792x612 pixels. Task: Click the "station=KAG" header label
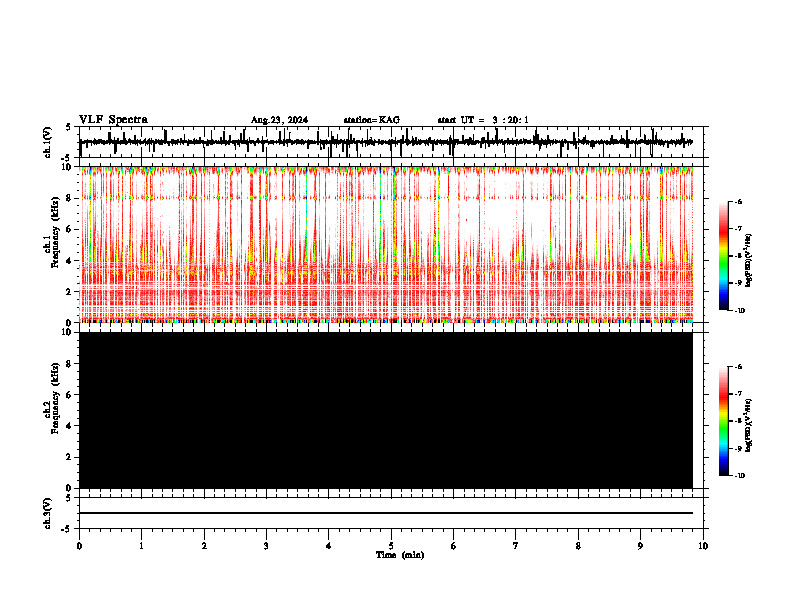coord(372,120)
